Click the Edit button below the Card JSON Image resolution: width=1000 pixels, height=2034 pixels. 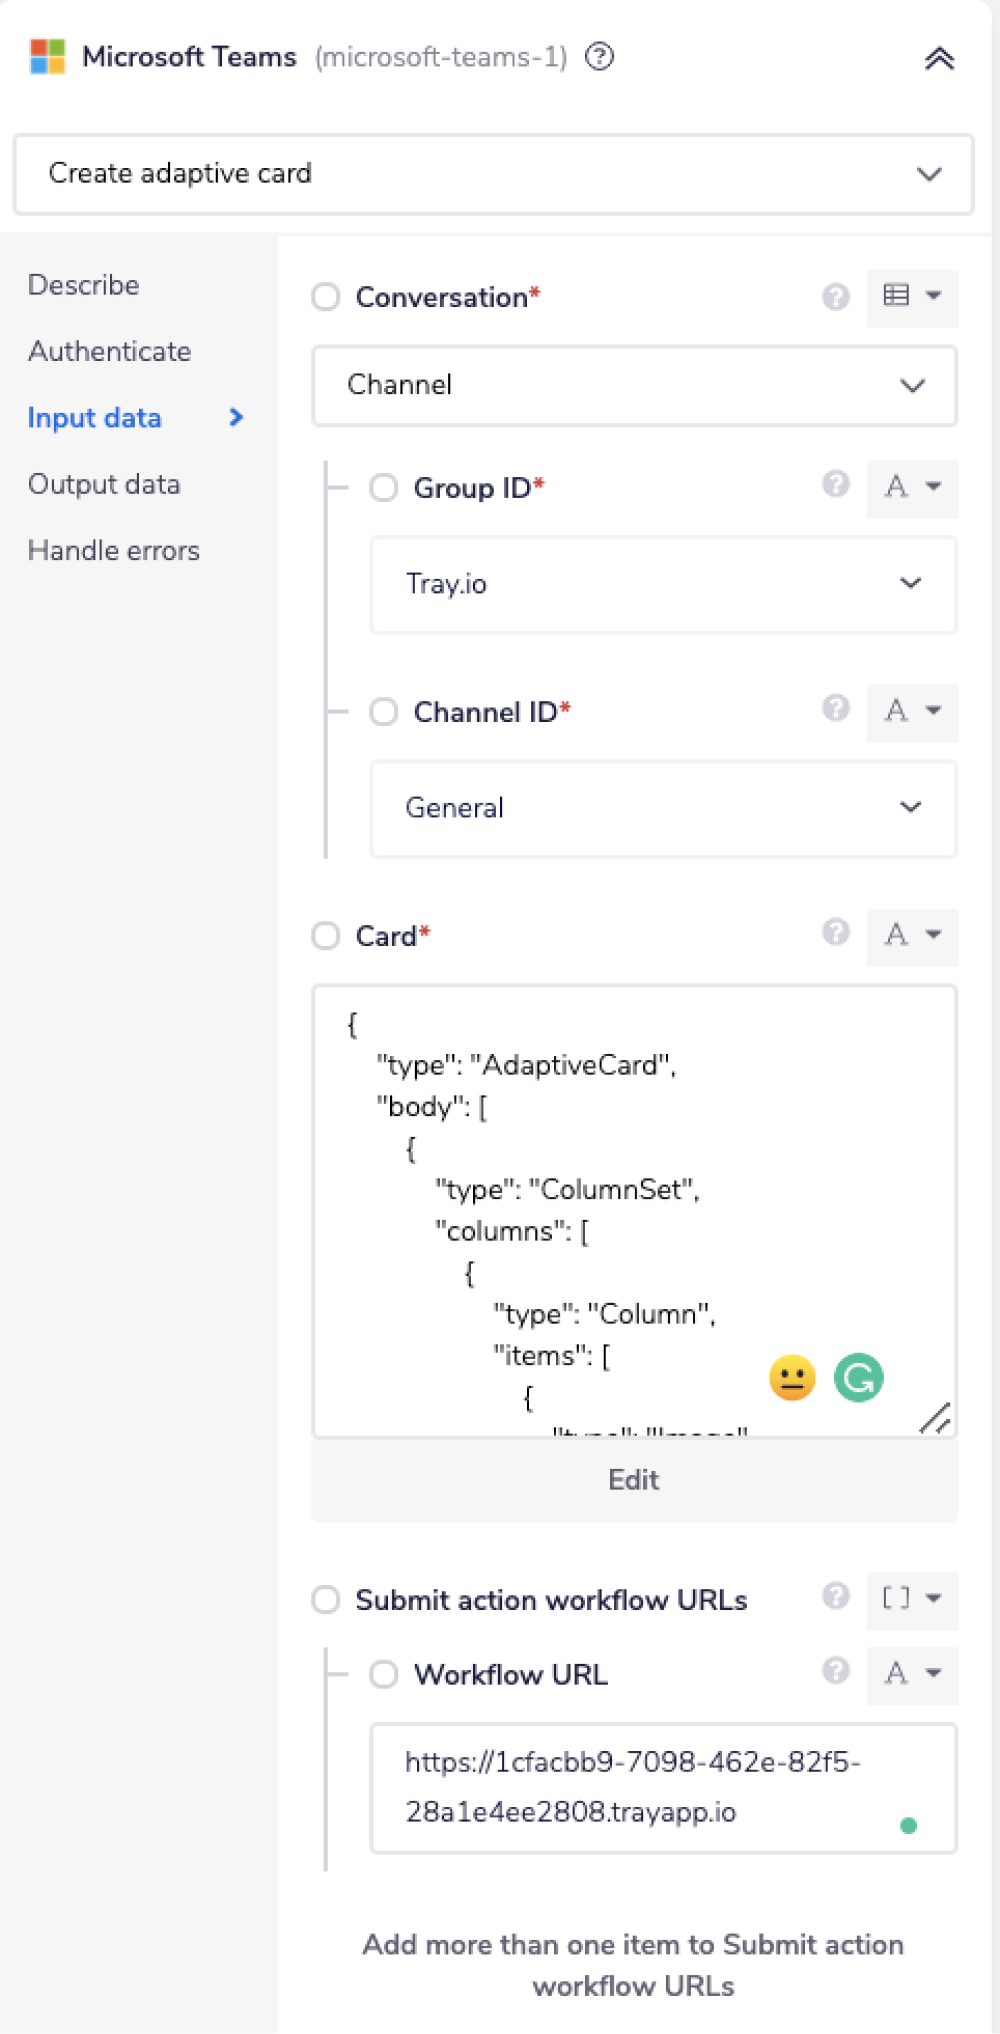point(633,1480)
